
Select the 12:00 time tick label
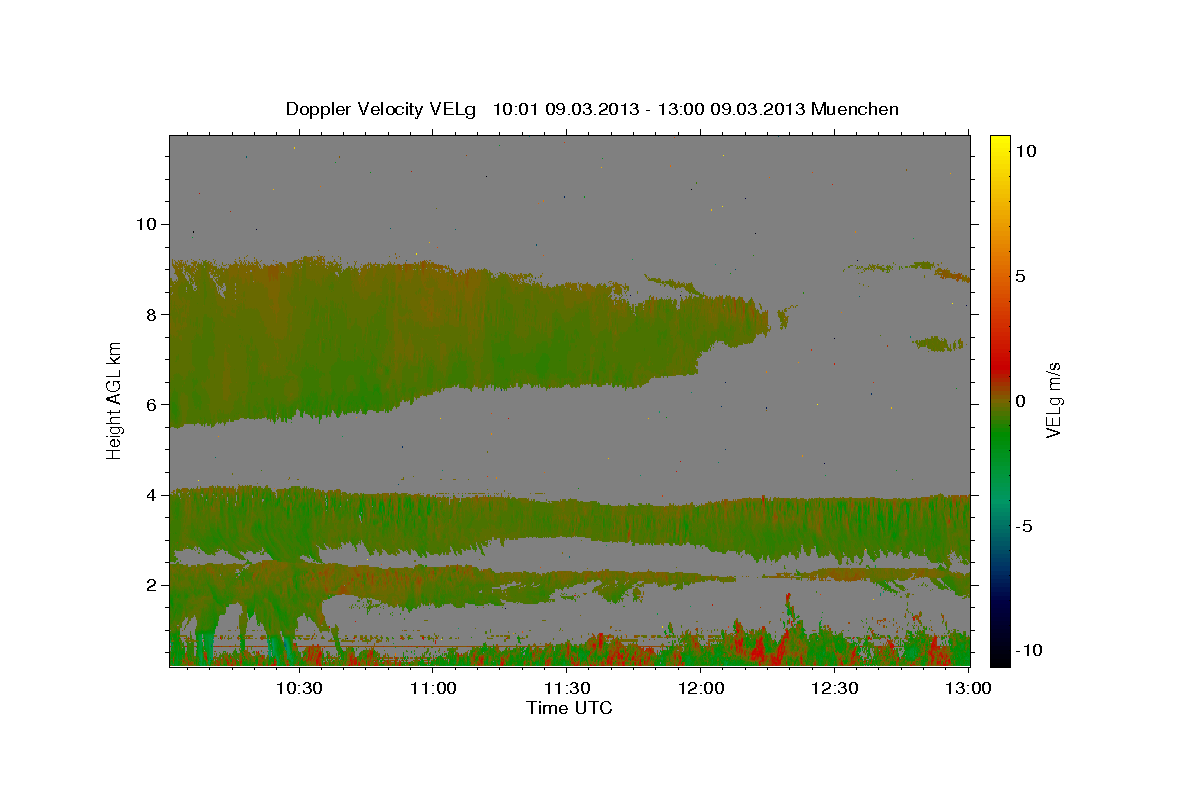(700, 688)
